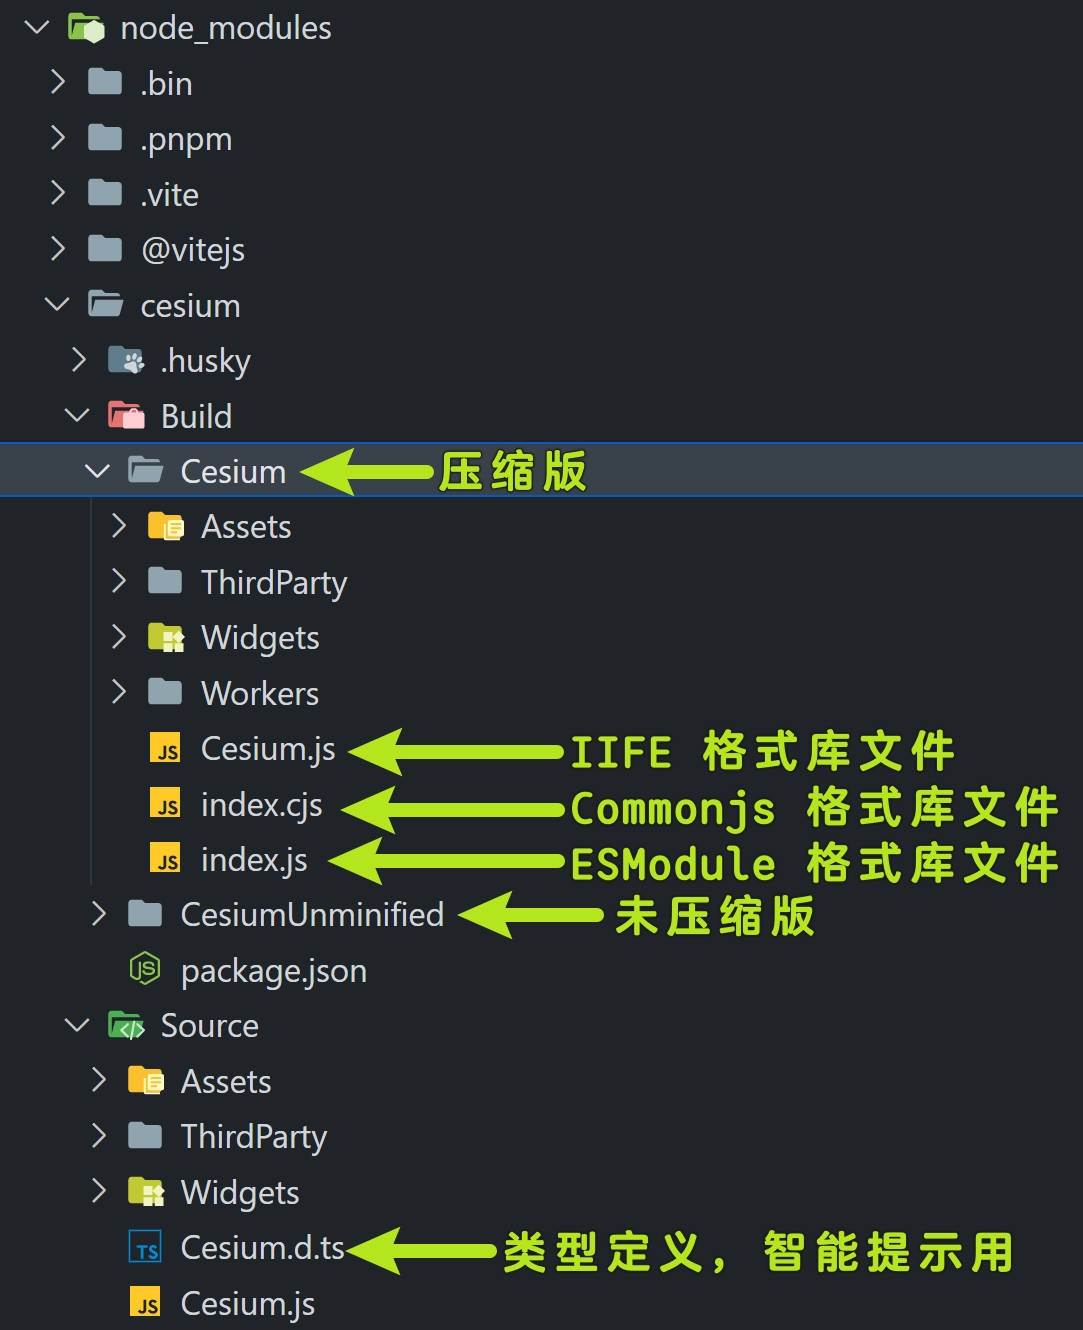Expand the .pnpm folder chevron

tap(58, 138)
